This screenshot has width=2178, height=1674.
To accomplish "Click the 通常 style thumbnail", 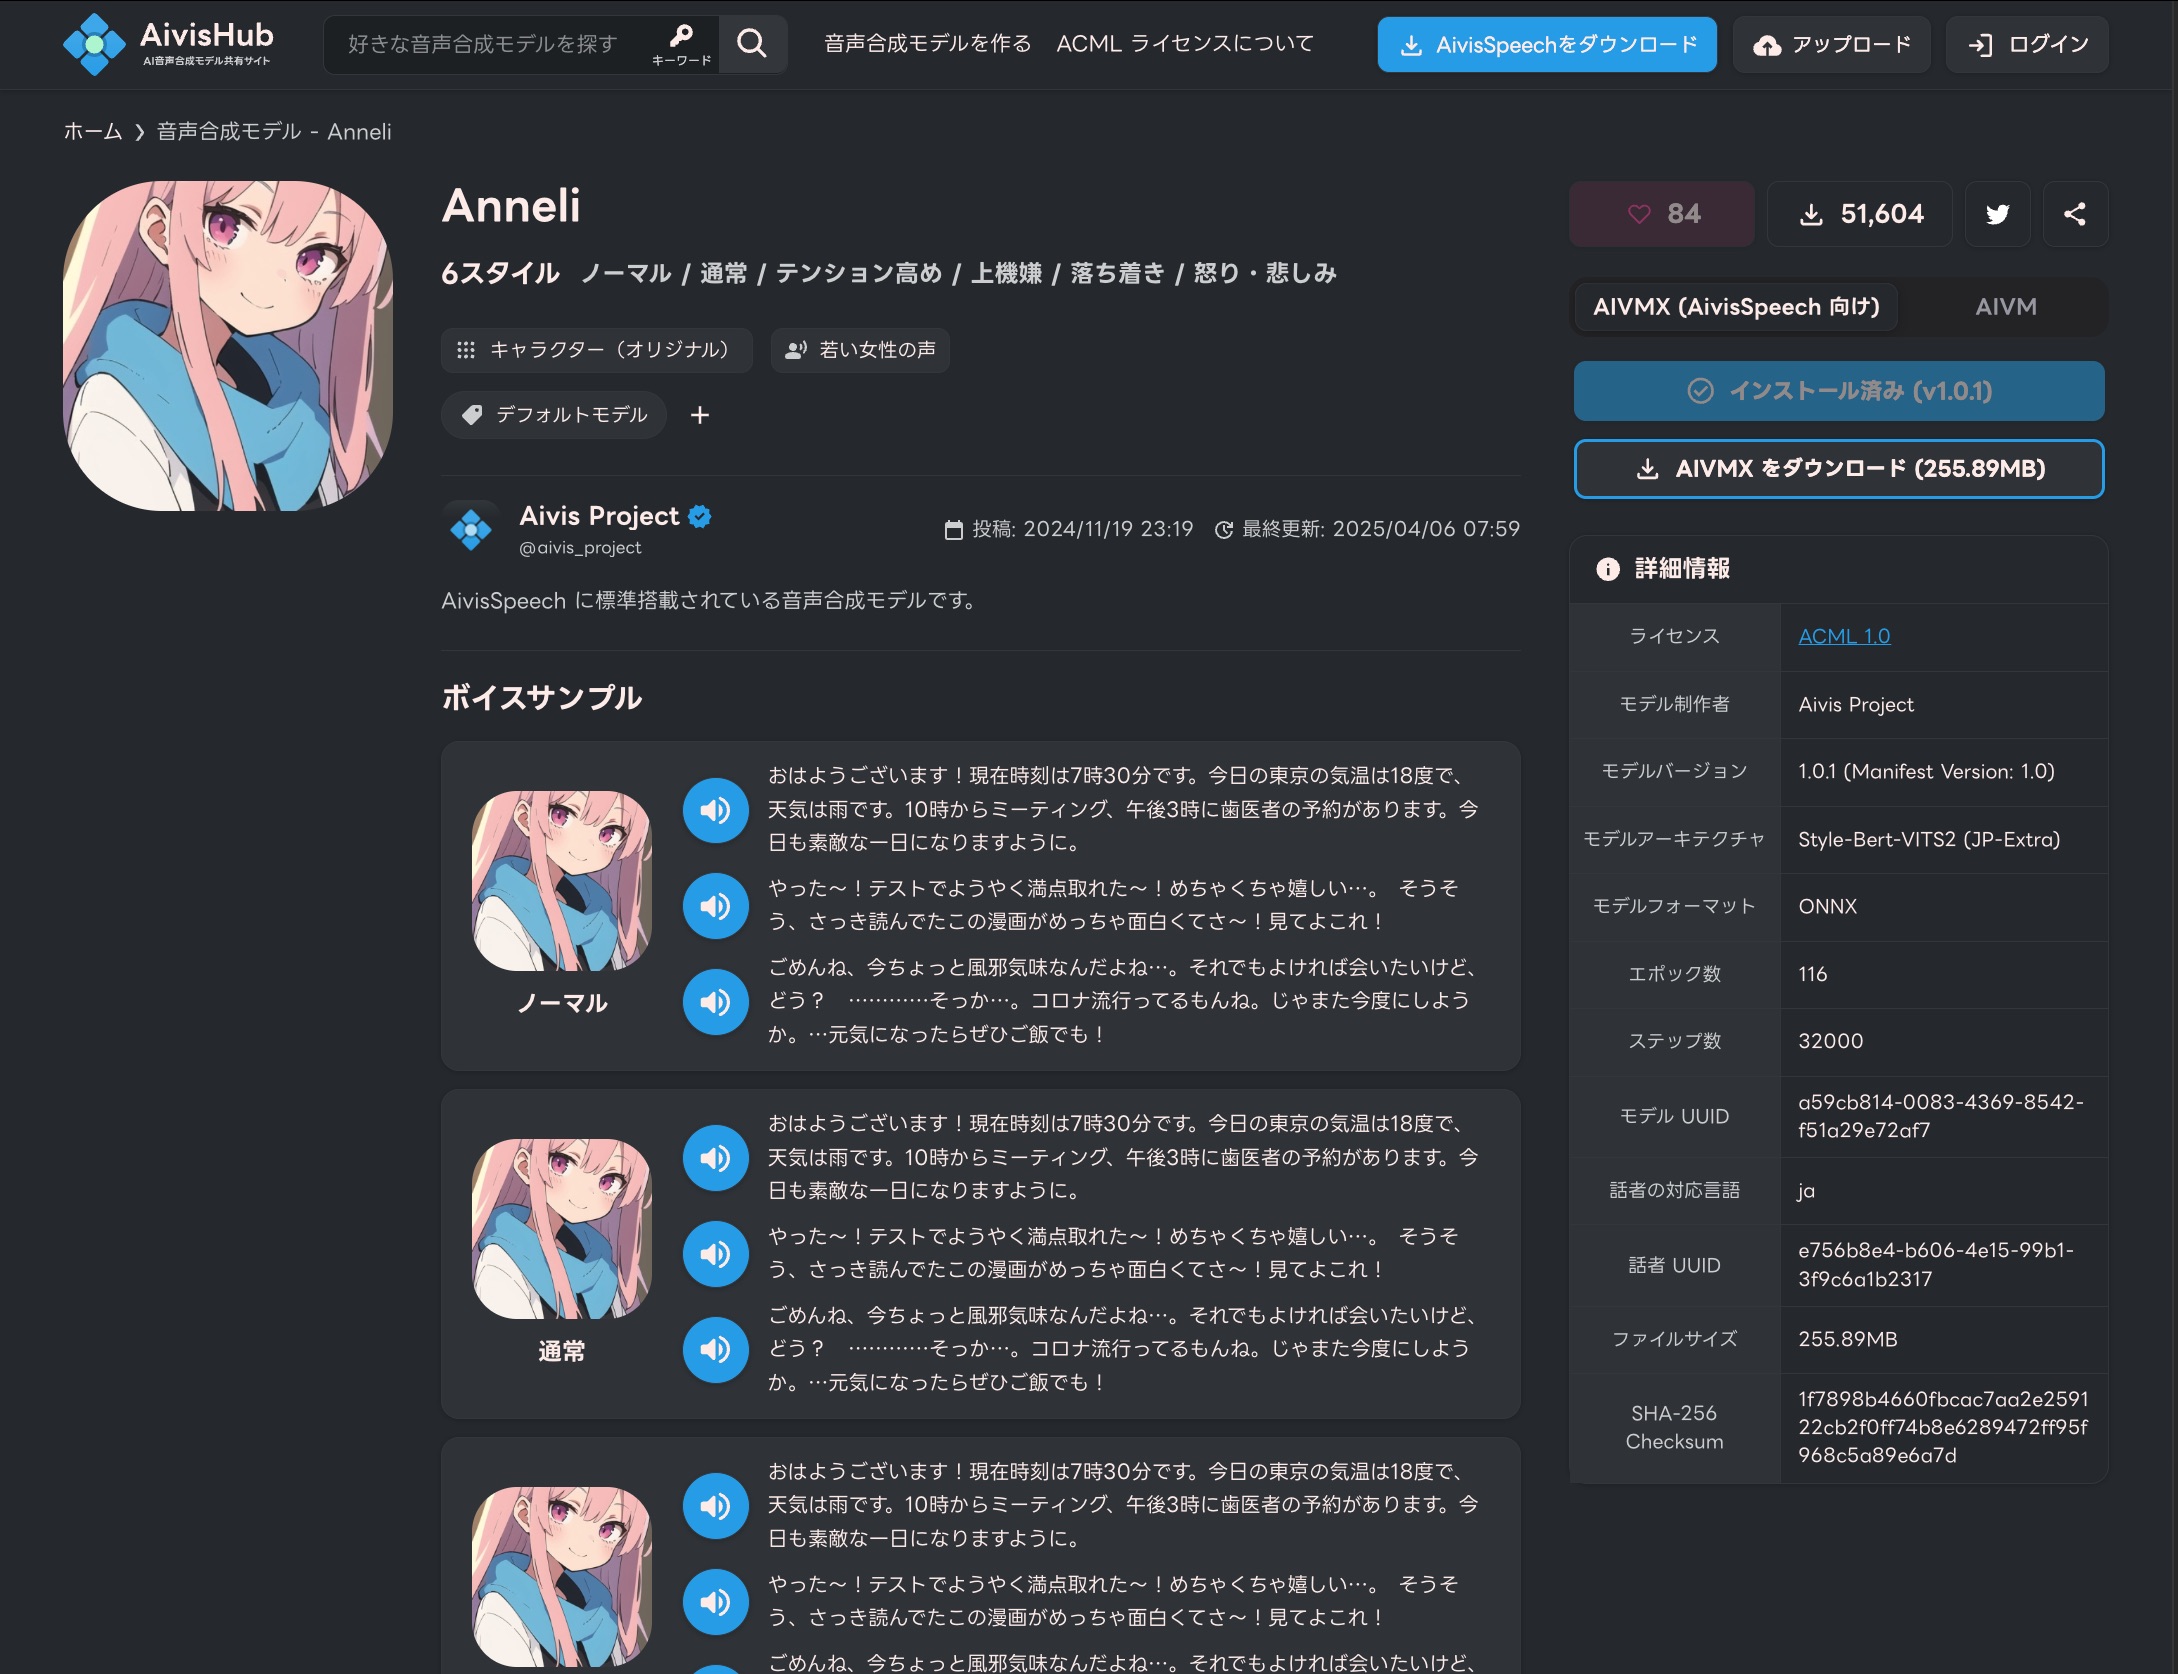I will 562,1228.
